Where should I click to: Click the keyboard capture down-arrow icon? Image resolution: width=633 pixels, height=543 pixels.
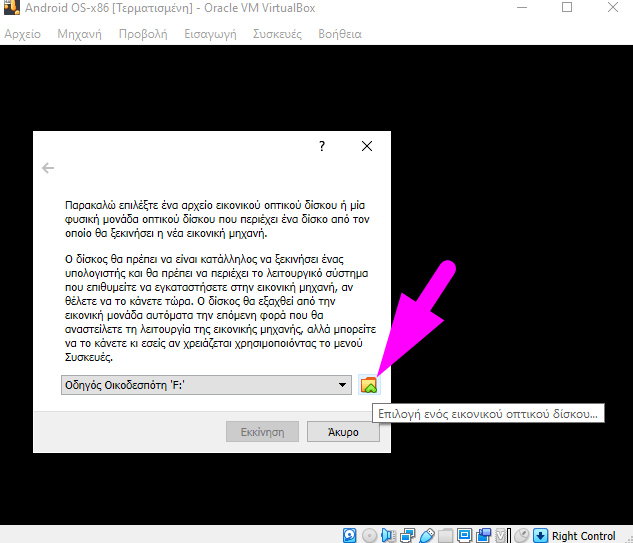pos(541,536)
